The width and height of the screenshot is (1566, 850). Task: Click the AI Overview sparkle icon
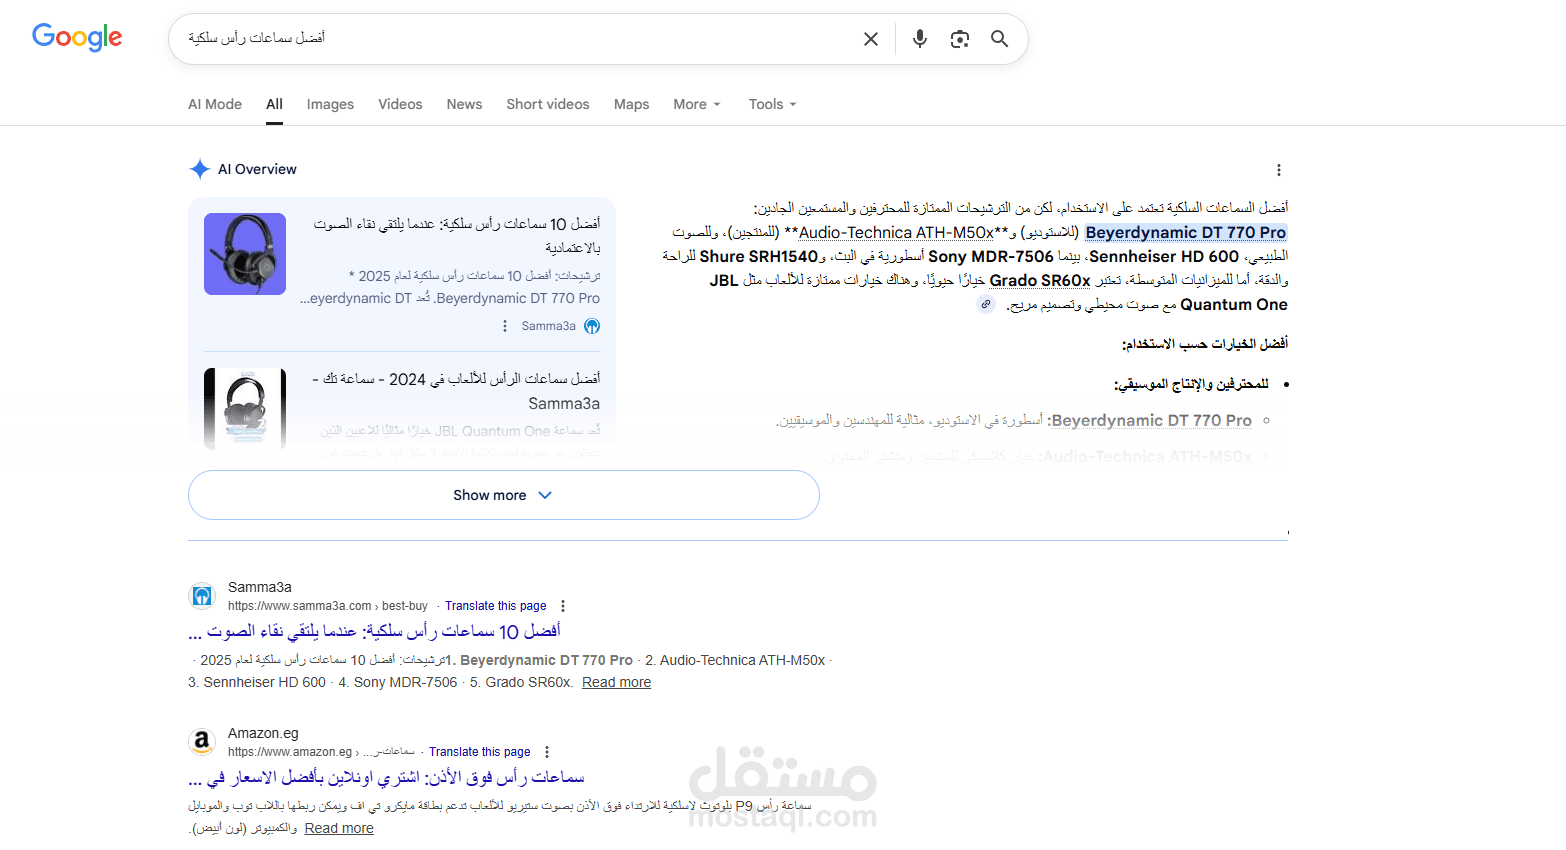[x=200, y=169]
